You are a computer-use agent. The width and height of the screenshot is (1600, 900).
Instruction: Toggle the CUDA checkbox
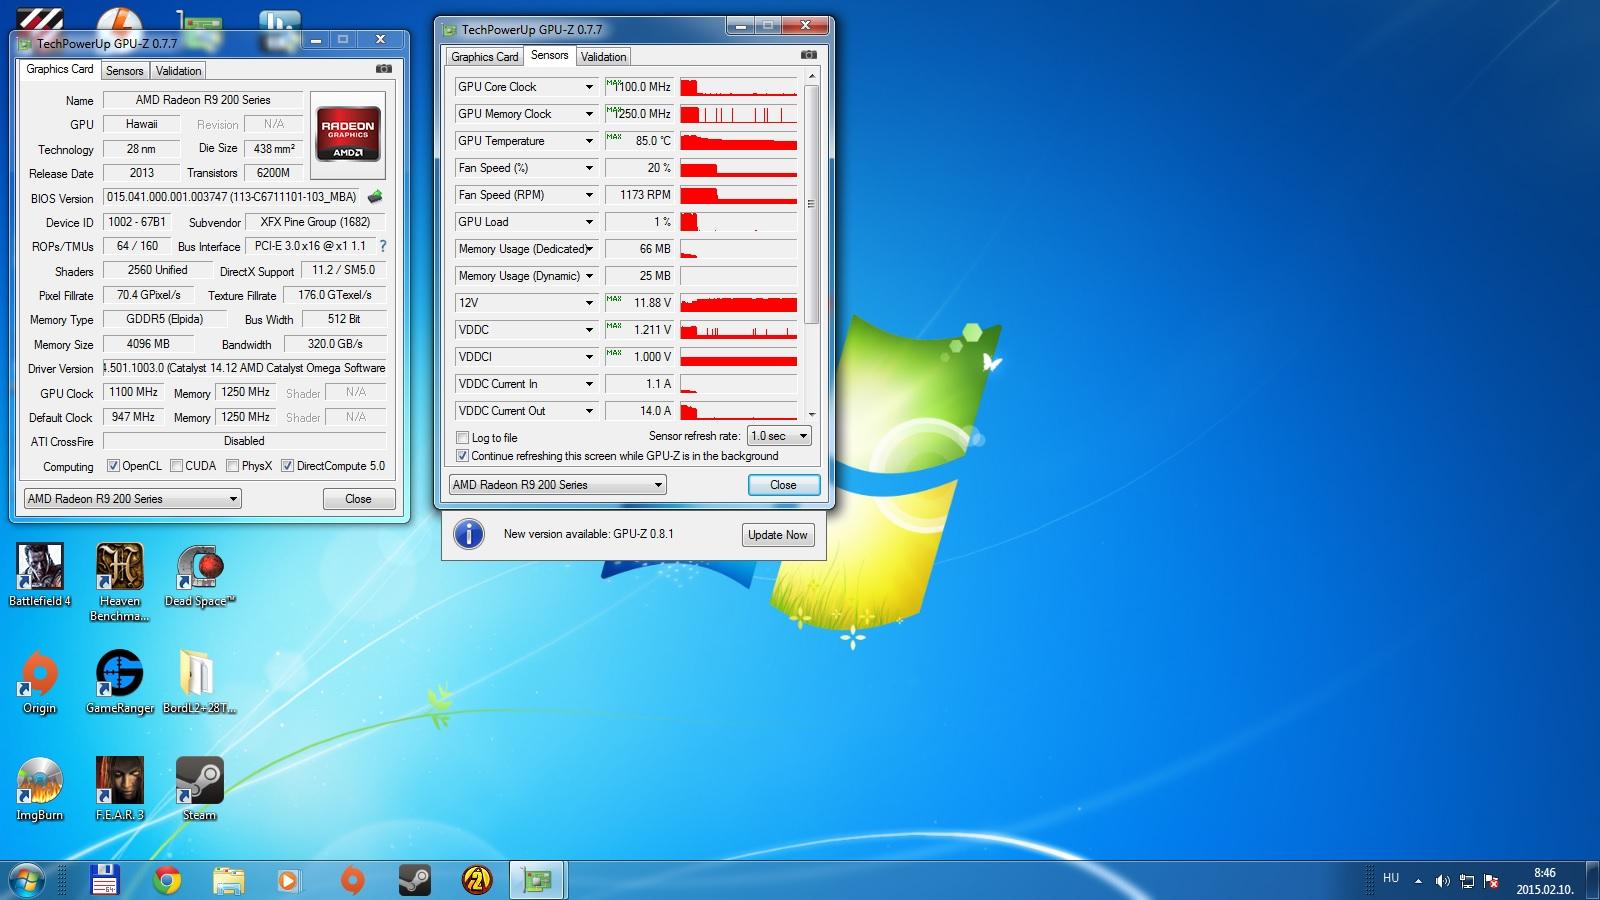(176, 465)
